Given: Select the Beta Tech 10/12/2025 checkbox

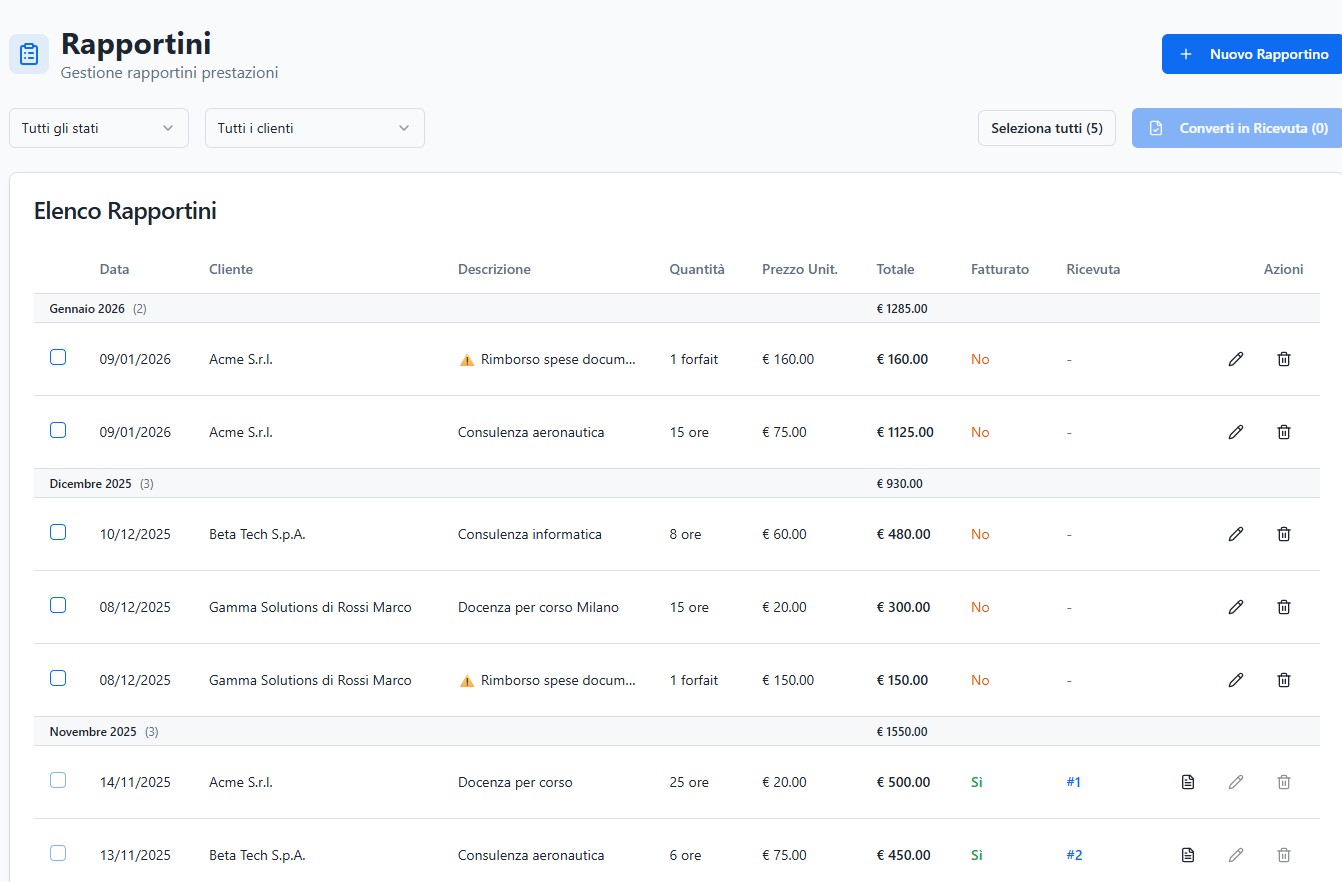Looking at the screenshot, I should (58, 532).
